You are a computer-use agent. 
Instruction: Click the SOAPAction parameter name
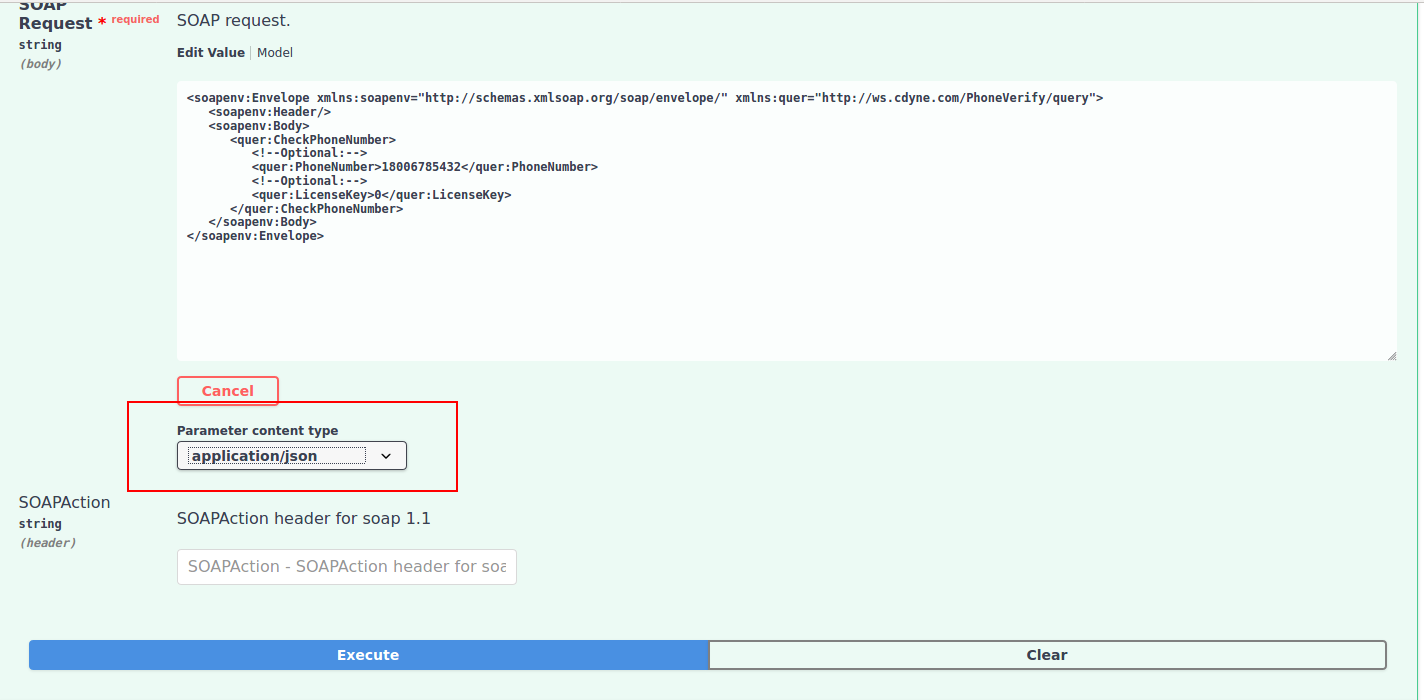pyautogui.click(x=65, y=502)
